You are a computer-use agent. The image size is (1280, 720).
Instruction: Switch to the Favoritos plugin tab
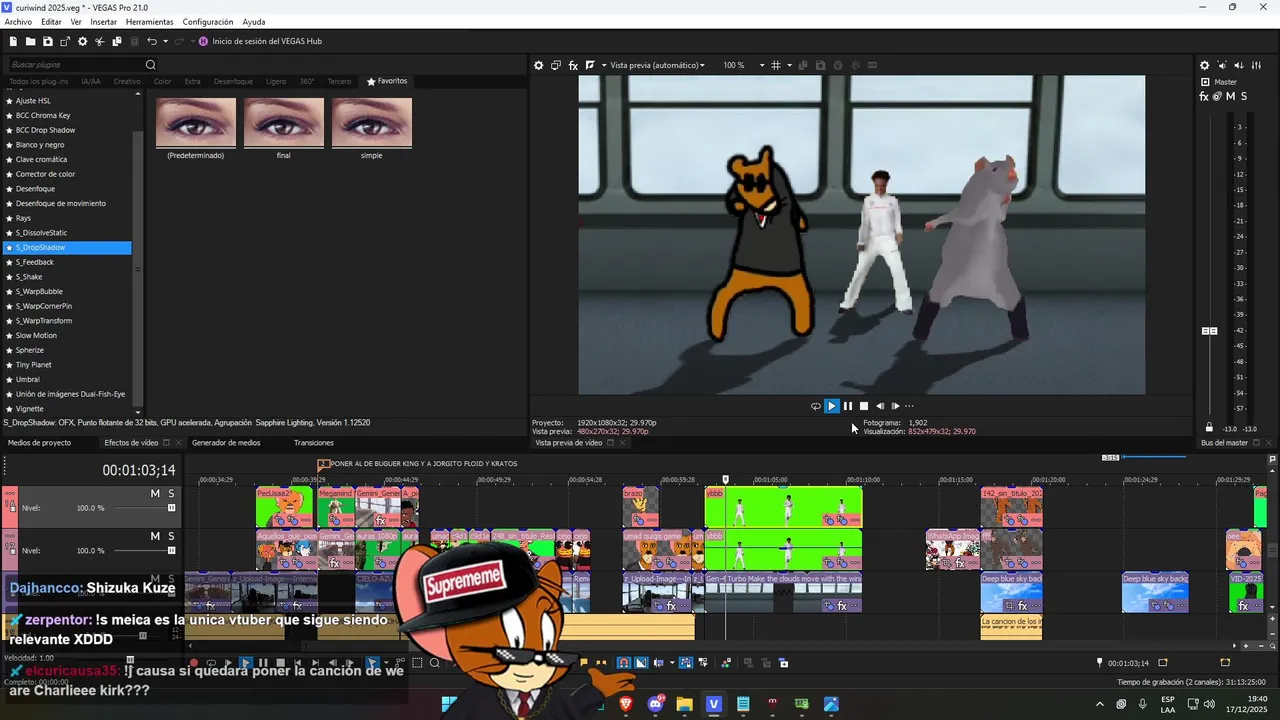coord(387,81)
